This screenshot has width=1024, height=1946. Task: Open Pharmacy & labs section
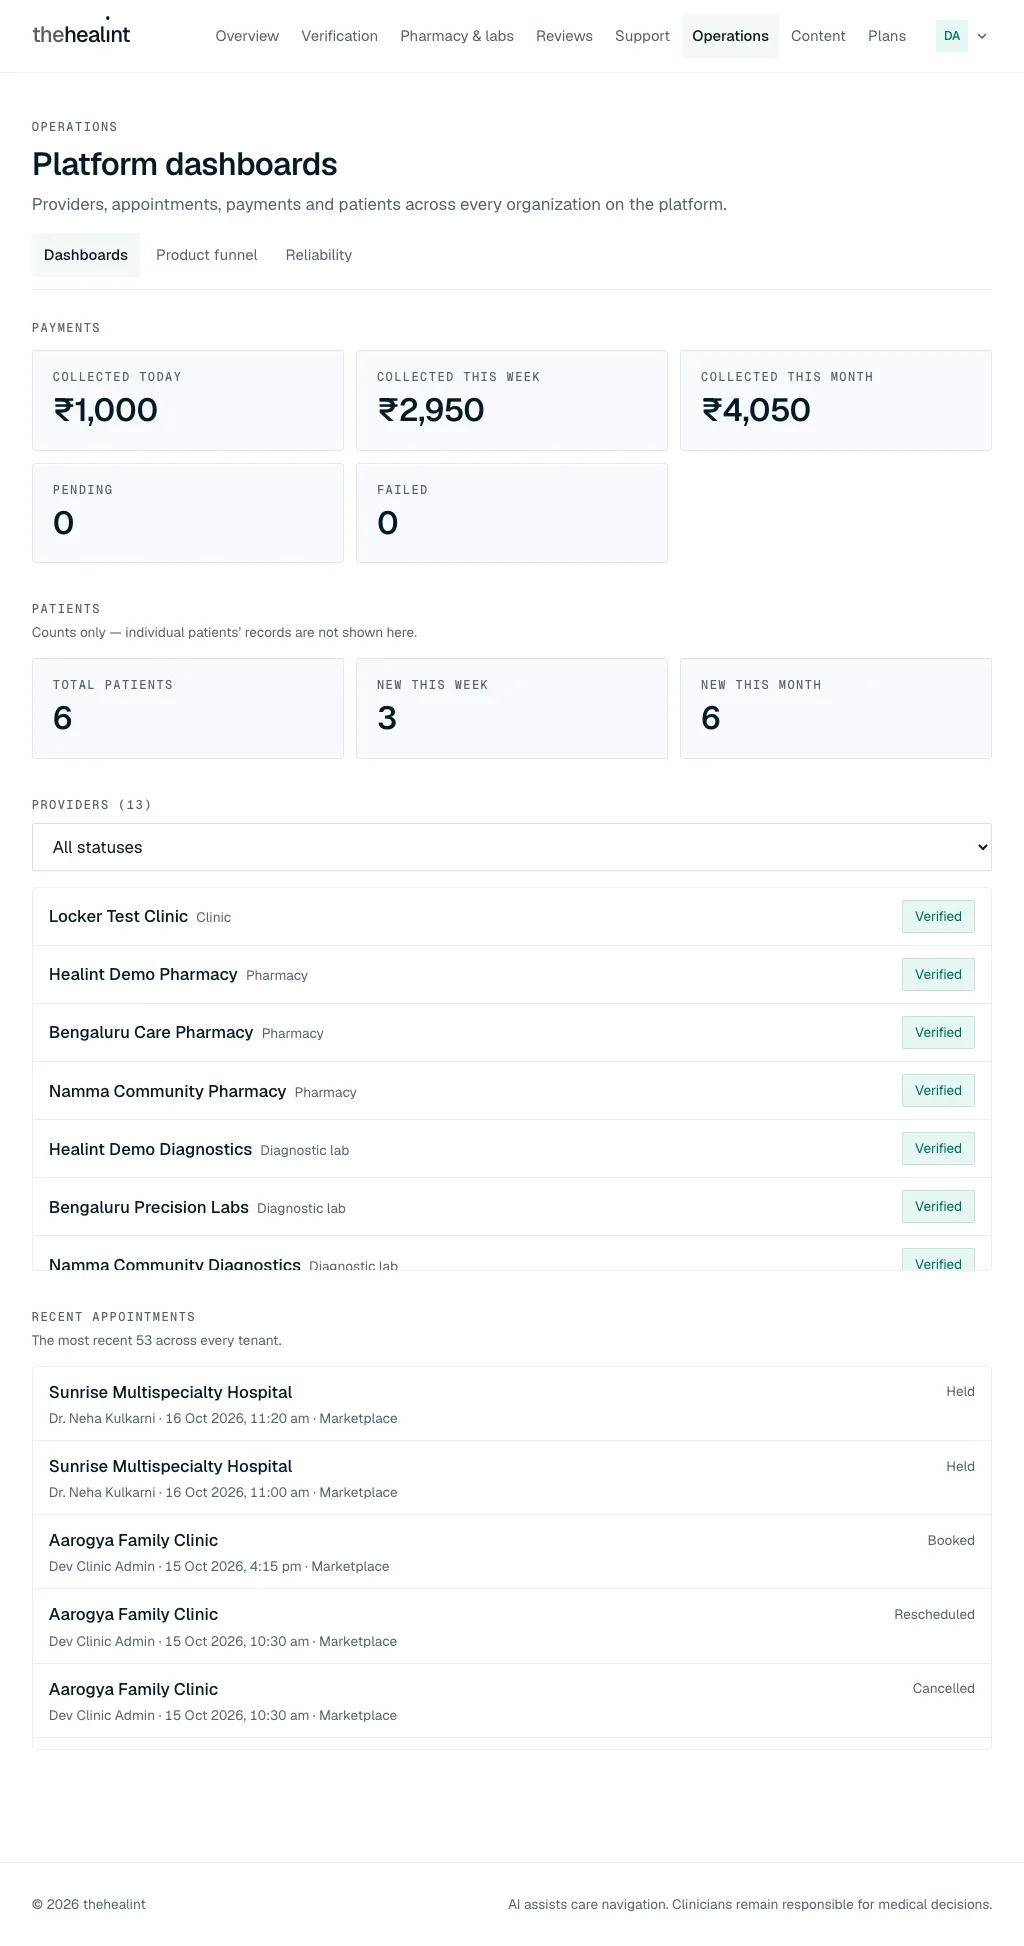(457, 36)
